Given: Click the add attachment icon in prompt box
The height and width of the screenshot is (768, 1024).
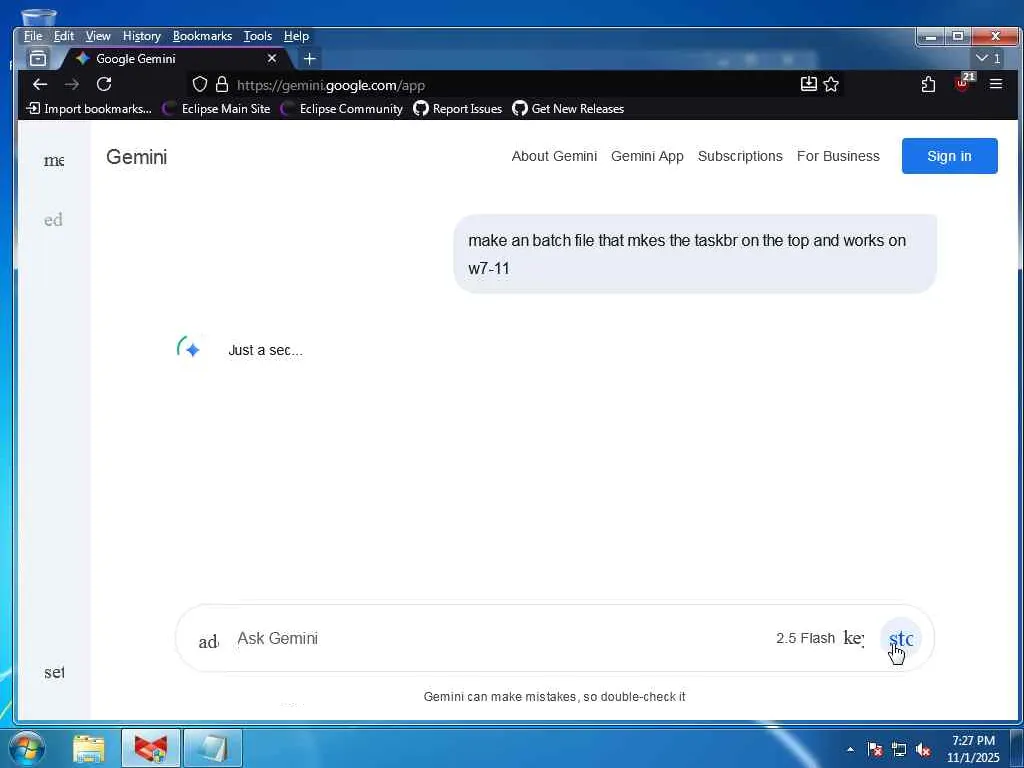Looking at the screenshot, I should [208, 641].
